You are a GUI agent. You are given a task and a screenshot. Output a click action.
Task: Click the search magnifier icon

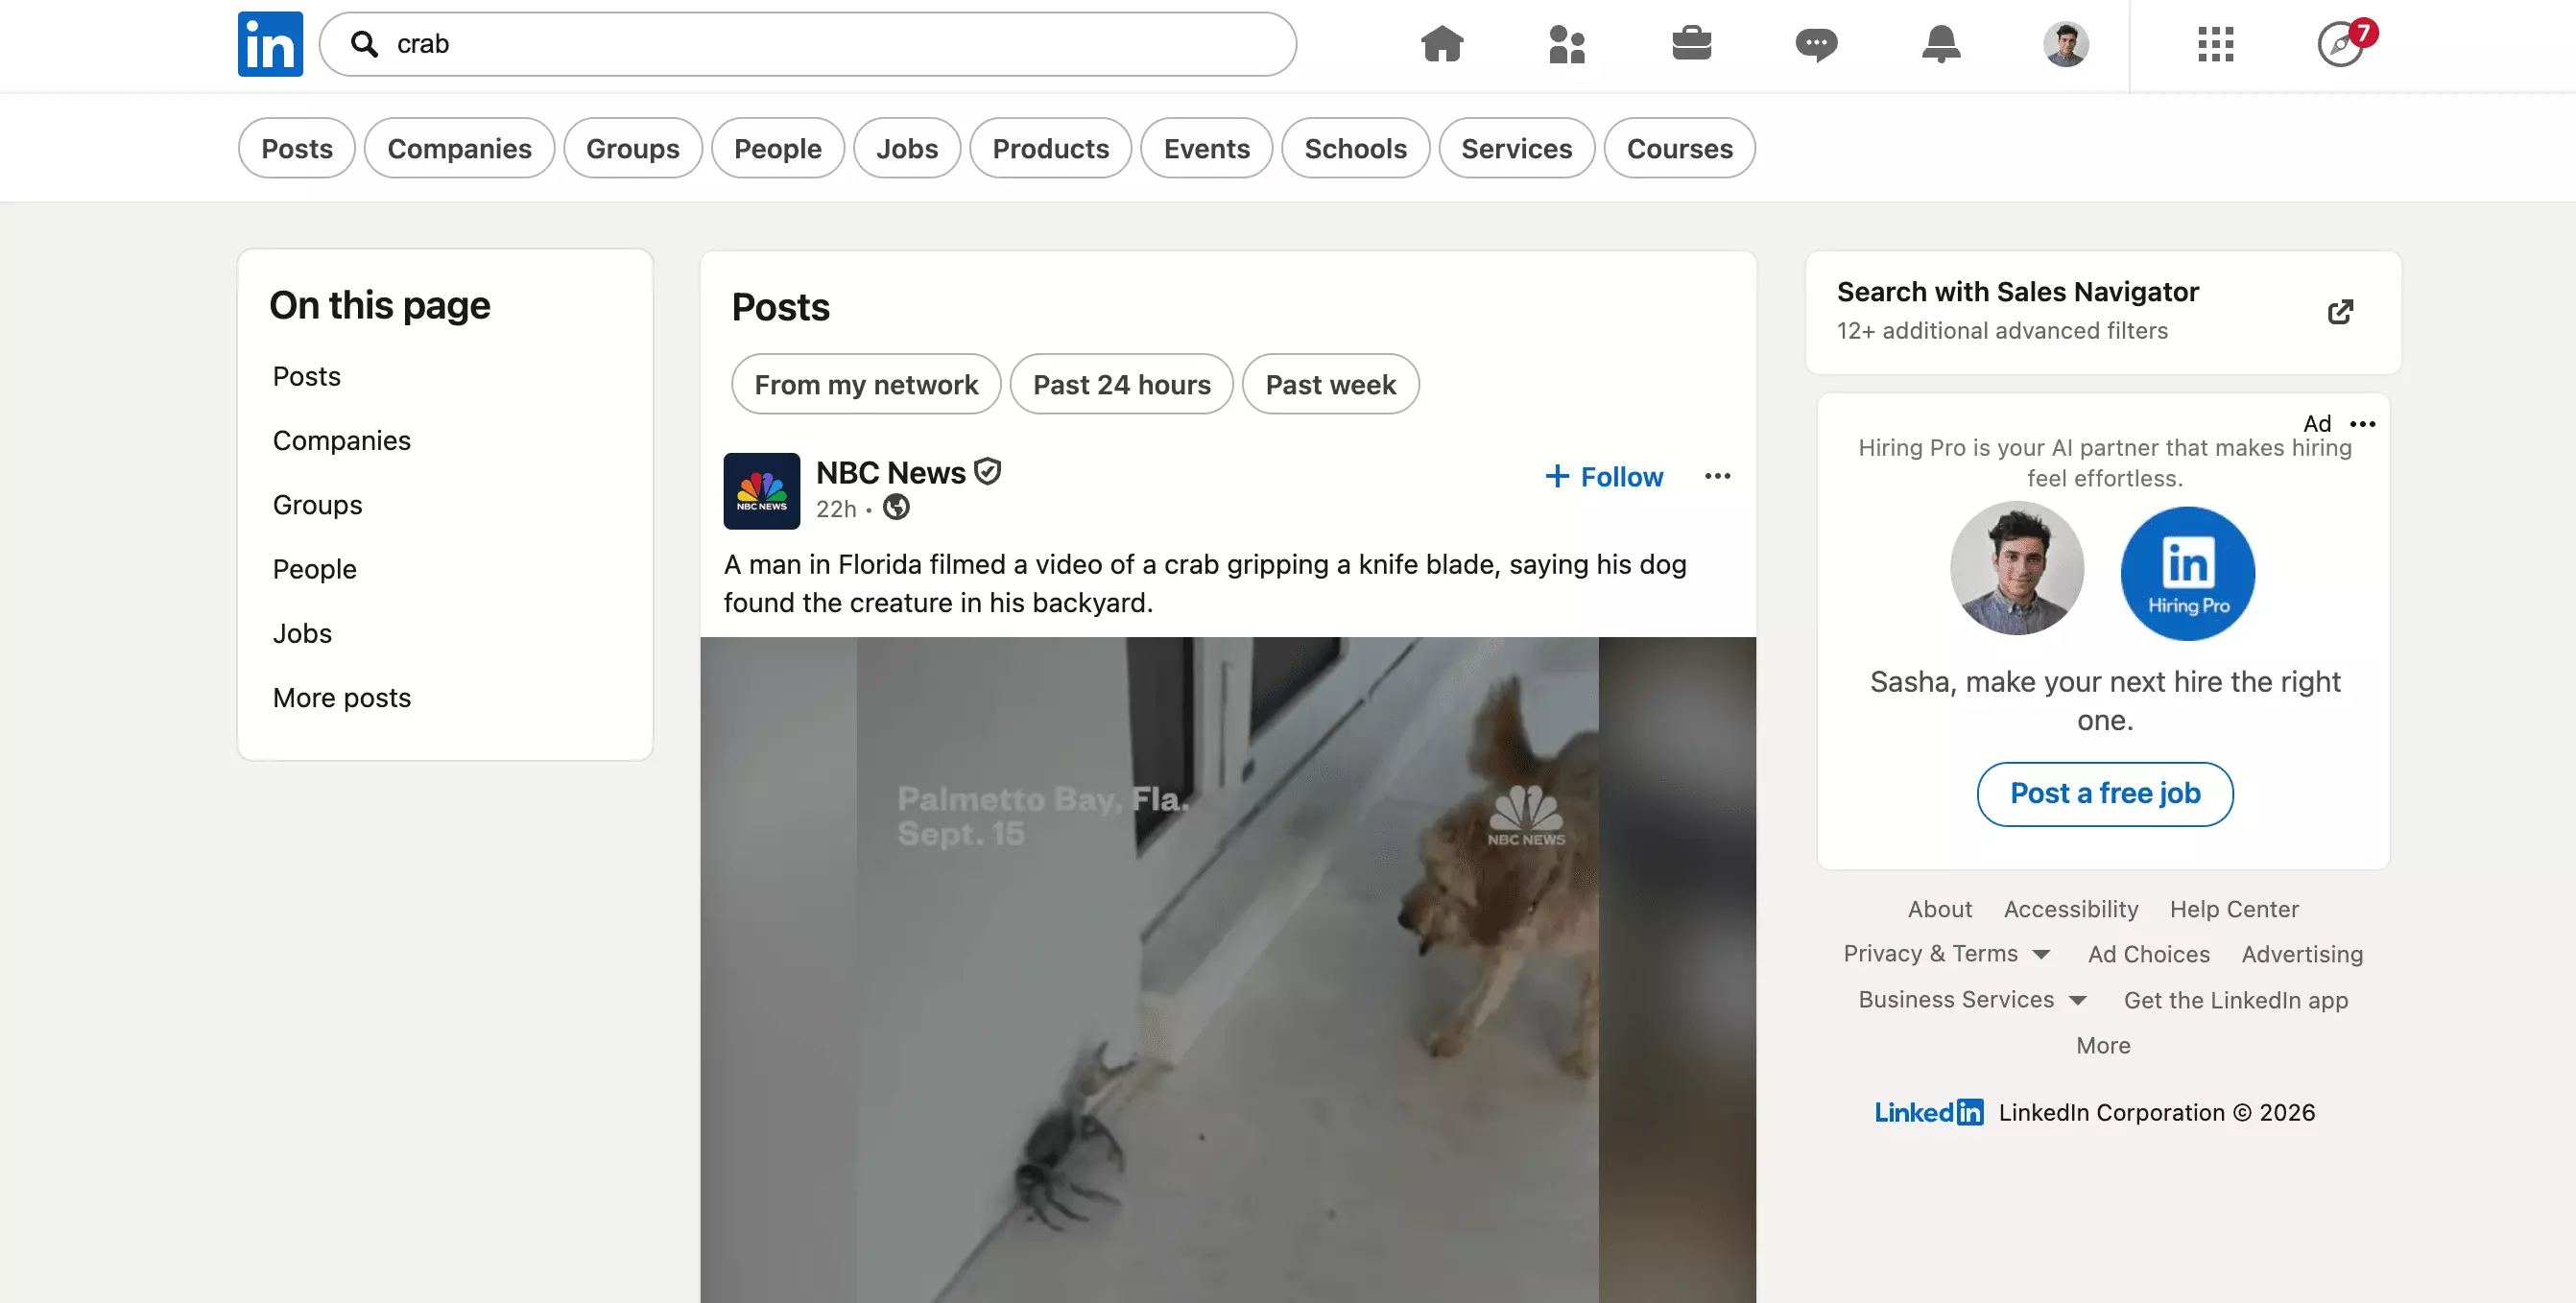(x=365, y=44)
